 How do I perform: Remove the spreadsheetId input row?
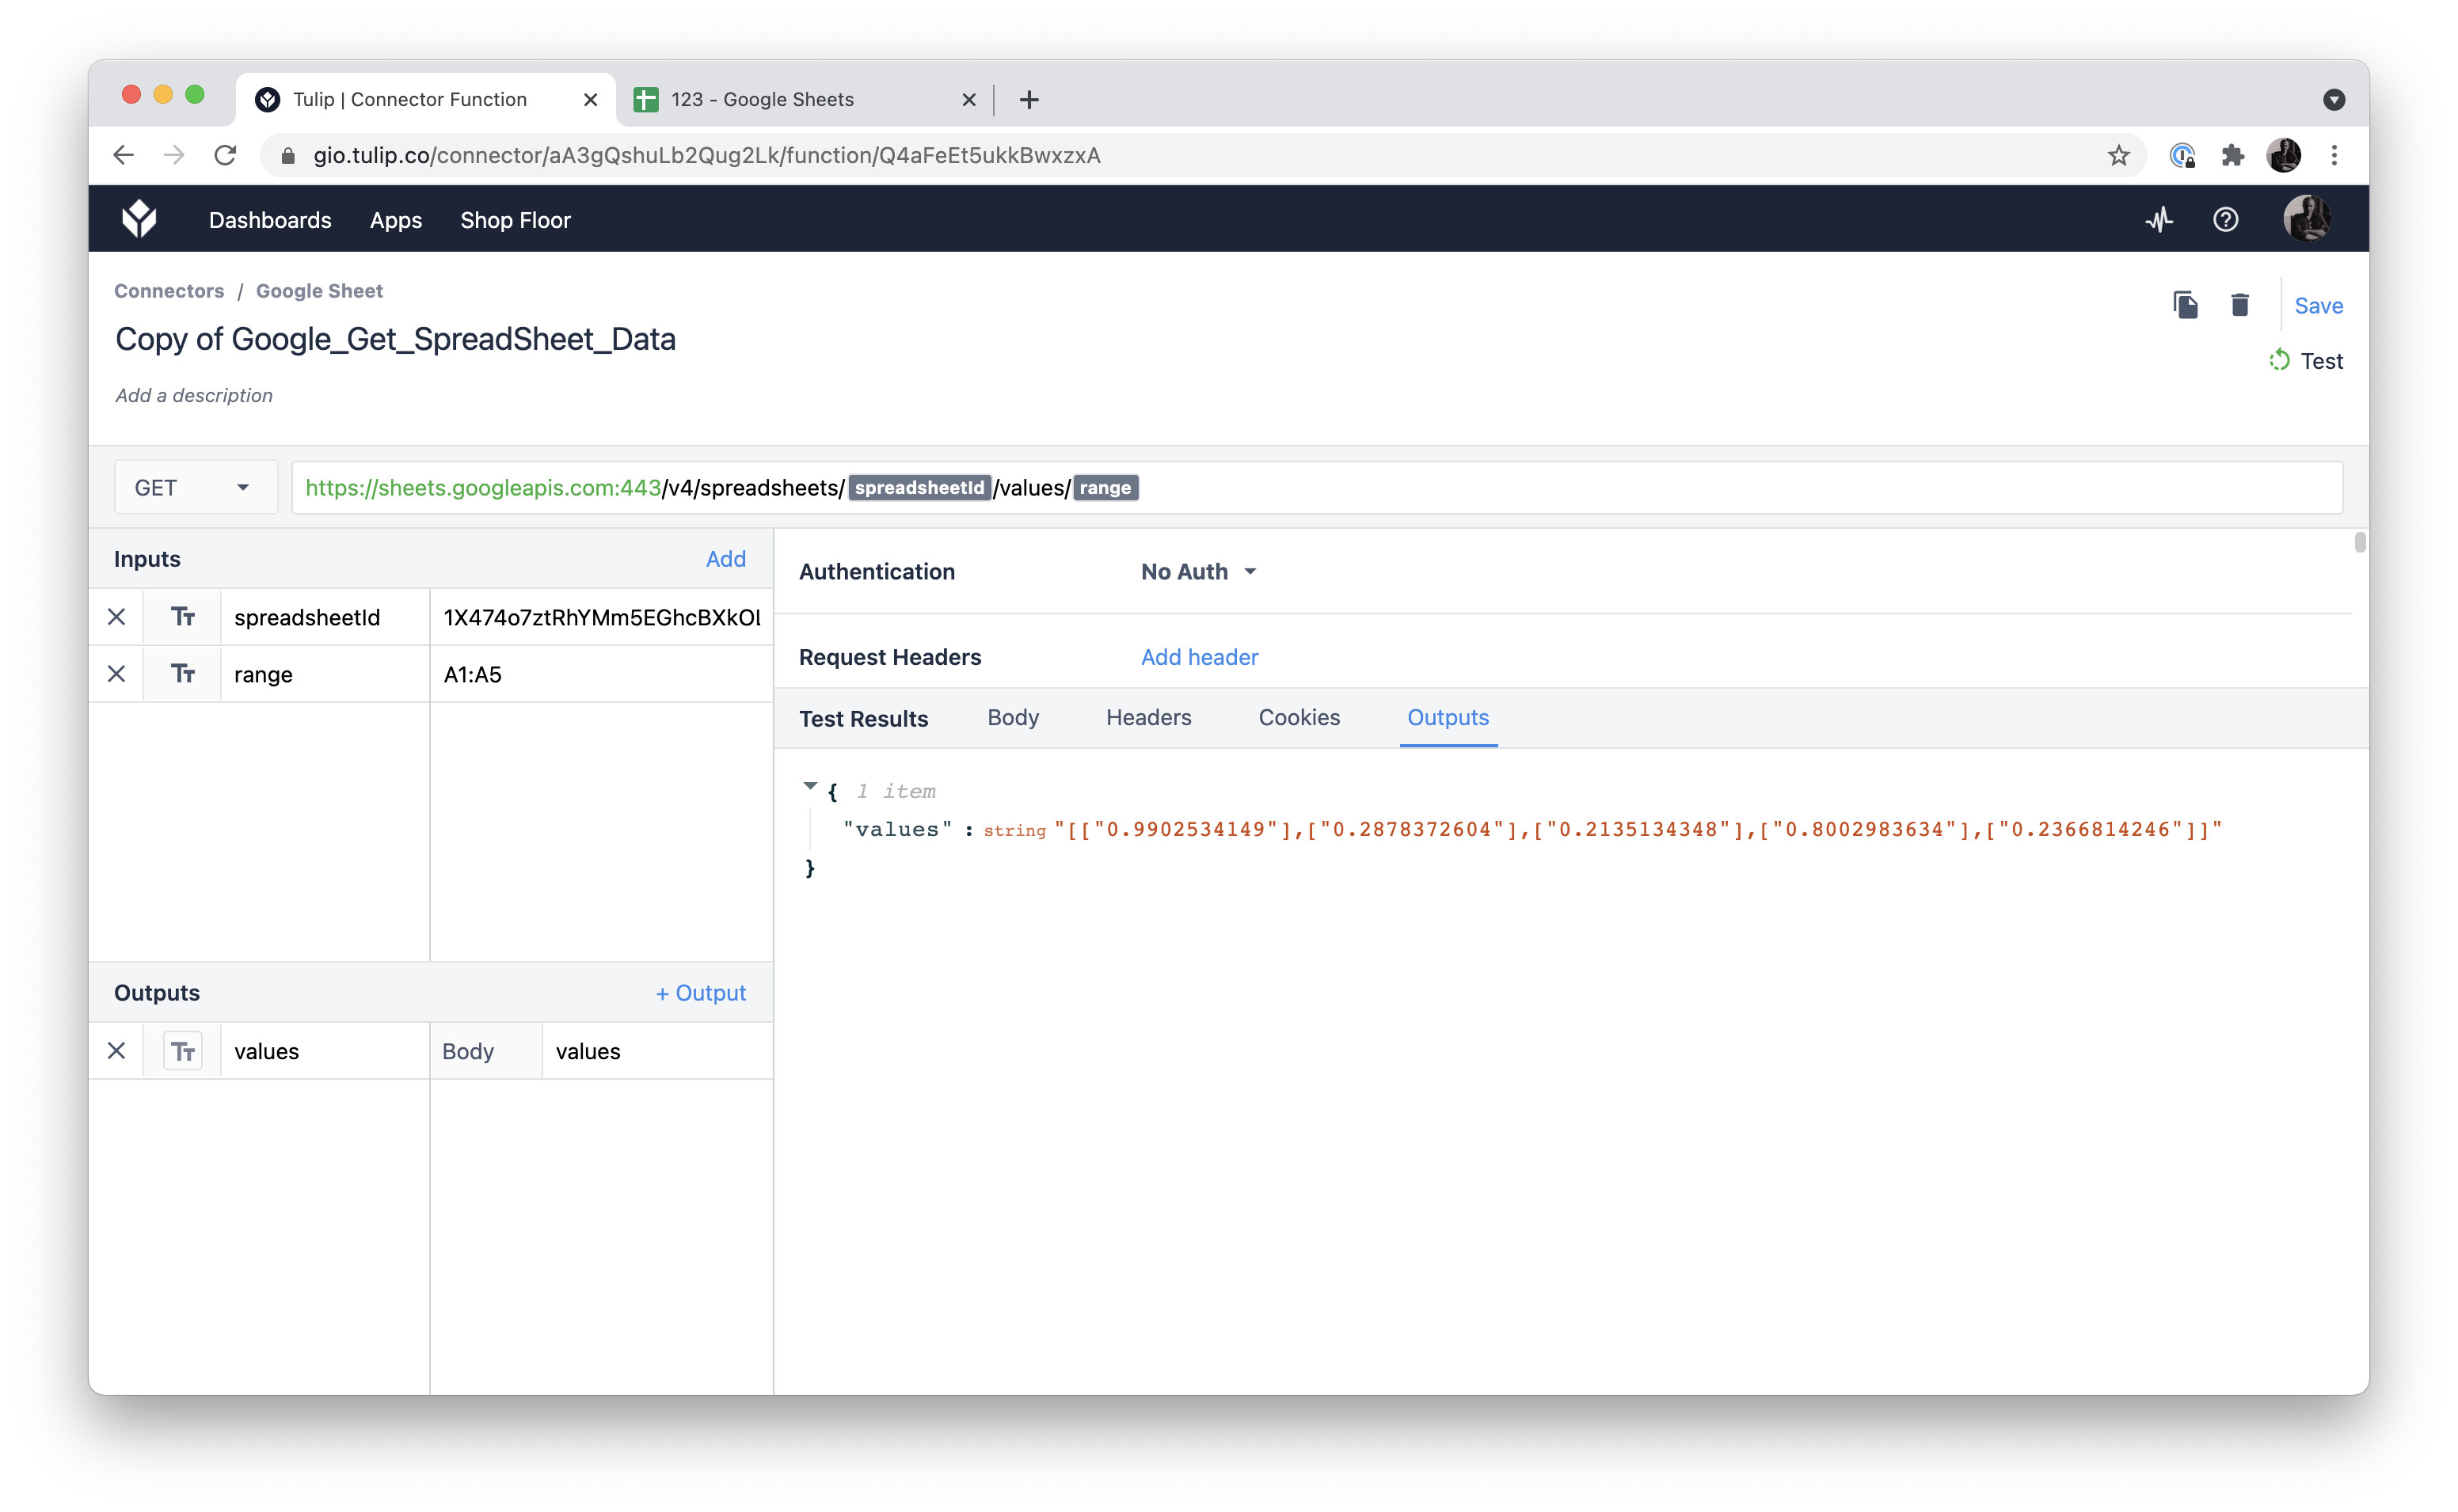click(x=117, y=617)
